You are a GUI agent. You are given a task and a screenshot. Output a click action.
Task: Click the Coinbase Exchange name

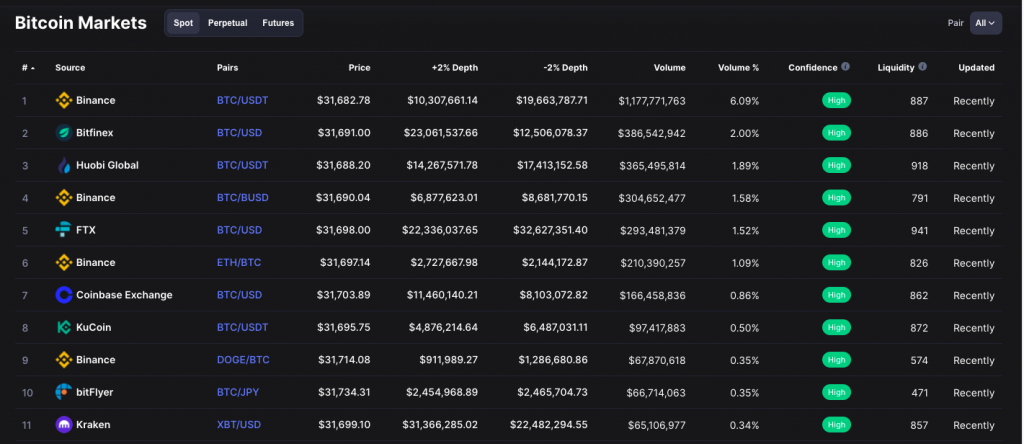coord(124,295)
